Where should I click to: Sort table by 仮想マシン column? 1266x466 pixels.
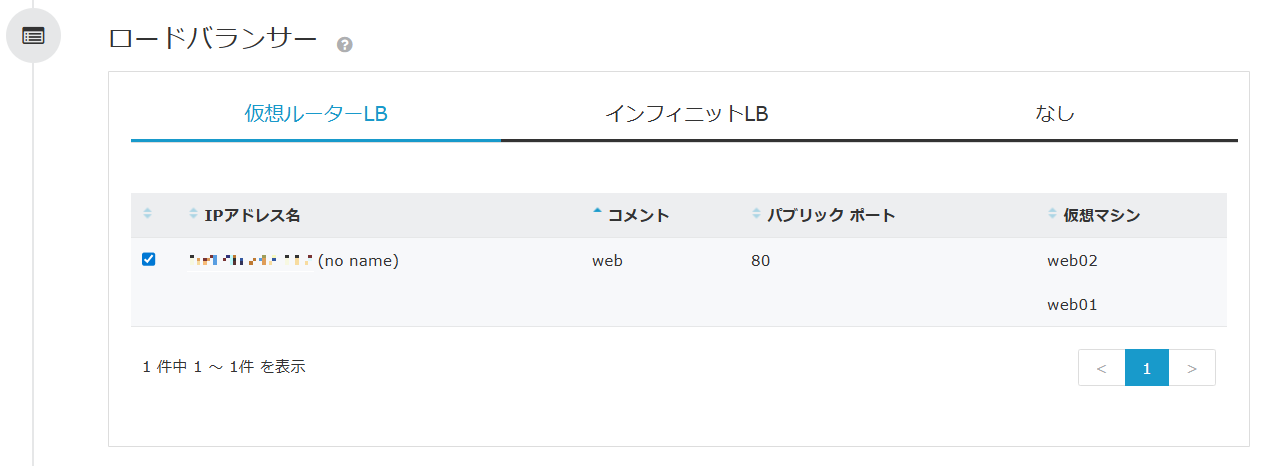pos(1102,215)
